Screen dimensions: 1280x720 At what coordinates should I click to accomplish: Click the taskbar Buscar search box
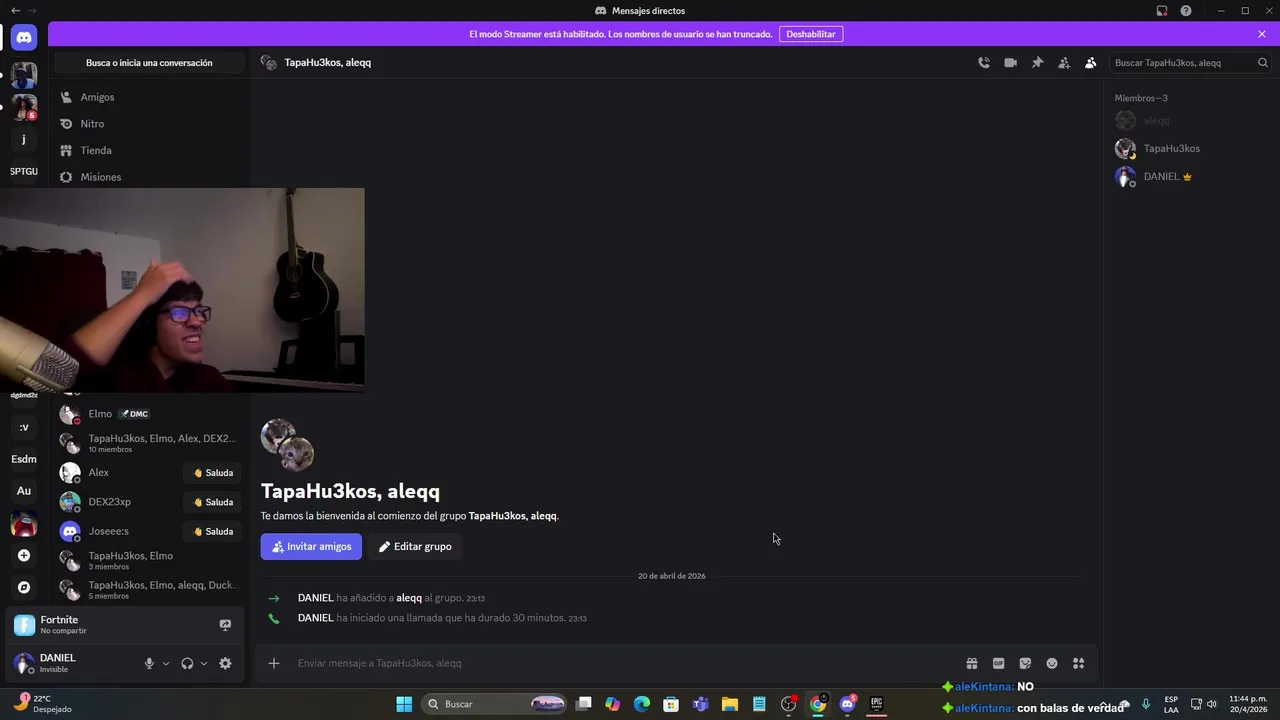495,704
